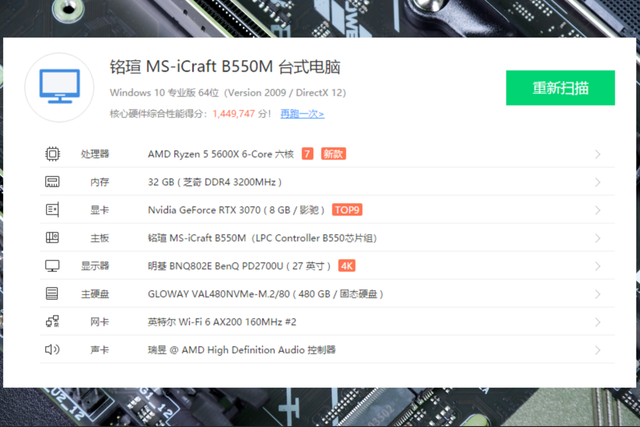Select GLOWAY VAL480NVMe-M.2/80 text
The image size is (640, 427).
tap(265, 294)
